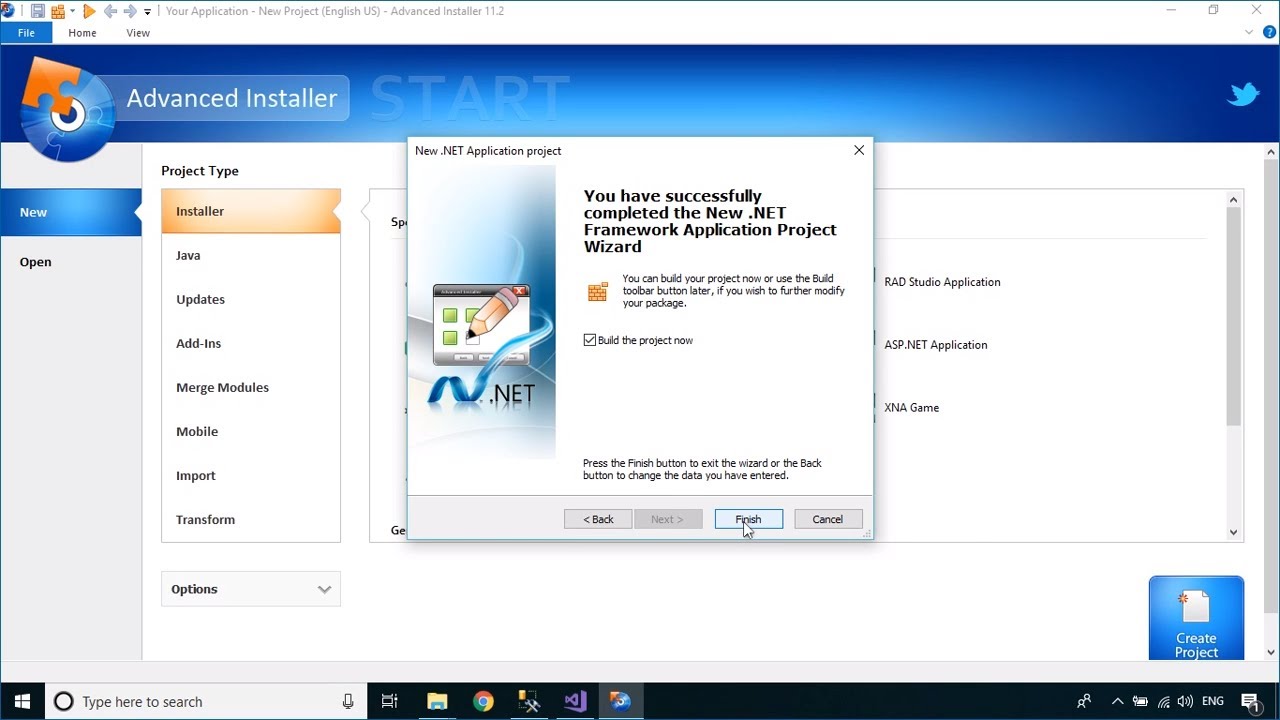Select ASP.NET Application template
The height and width of the screenshot is (720, 1280).
[936, 345]
